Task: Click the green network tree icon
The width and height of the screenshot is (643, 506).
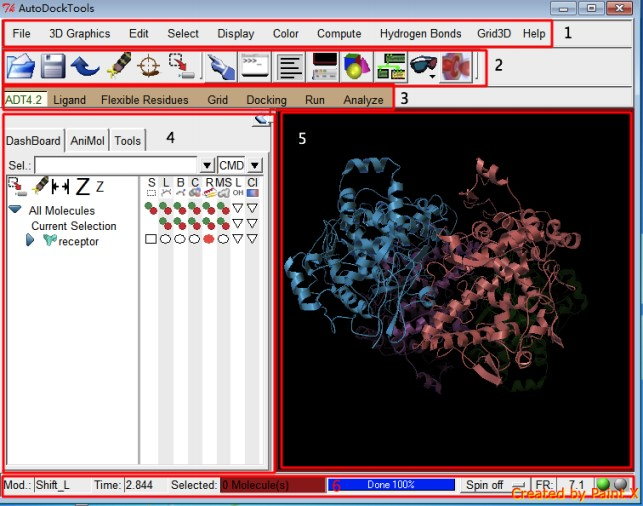Action: coord(391,66)
